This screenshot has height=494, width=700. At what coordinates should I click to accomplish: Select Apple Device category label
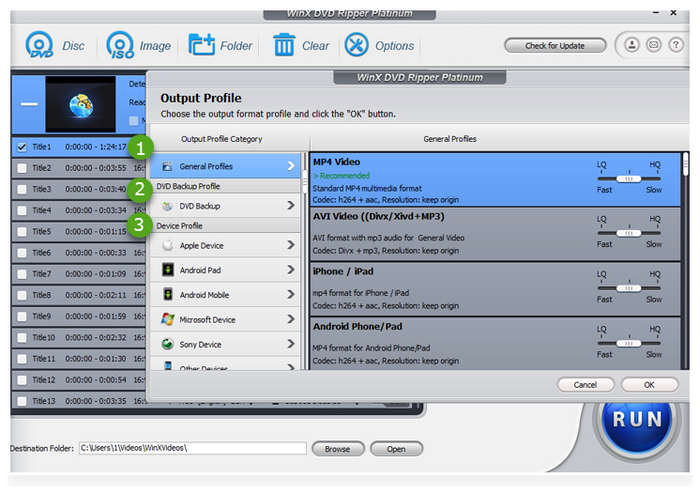pyautogui.click(x=201, y=246)
